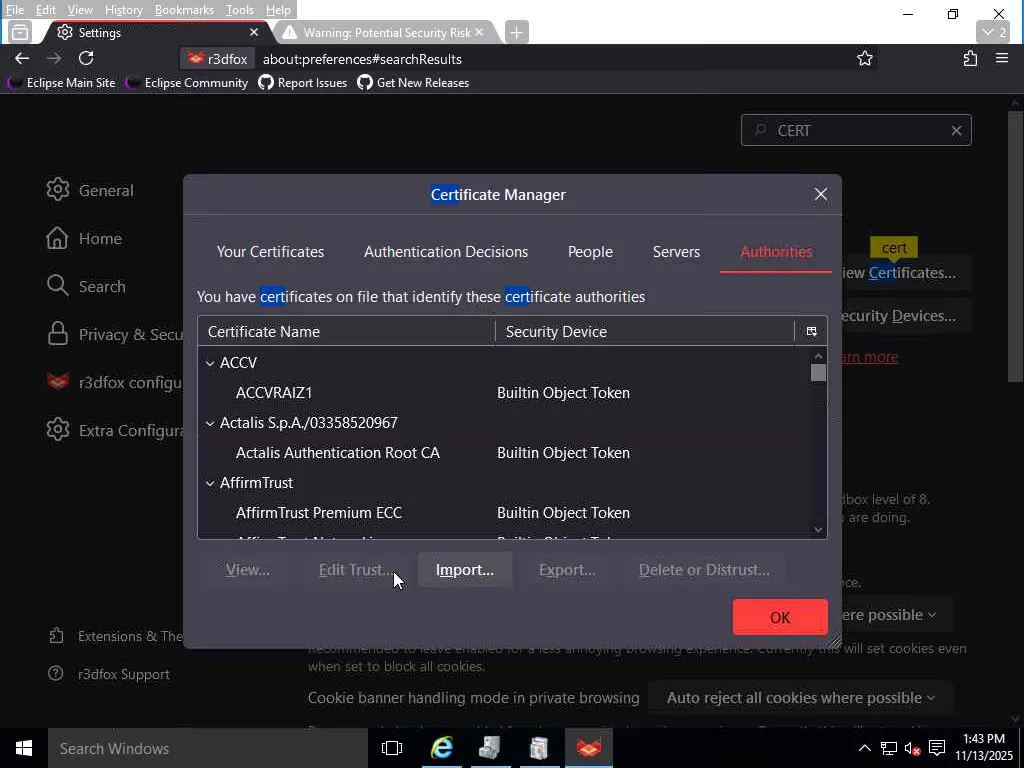The width and height of the screenshot is (1024, 768).
Task: Open the tab overview icon left of tabs
Action: tap(20, 32)
